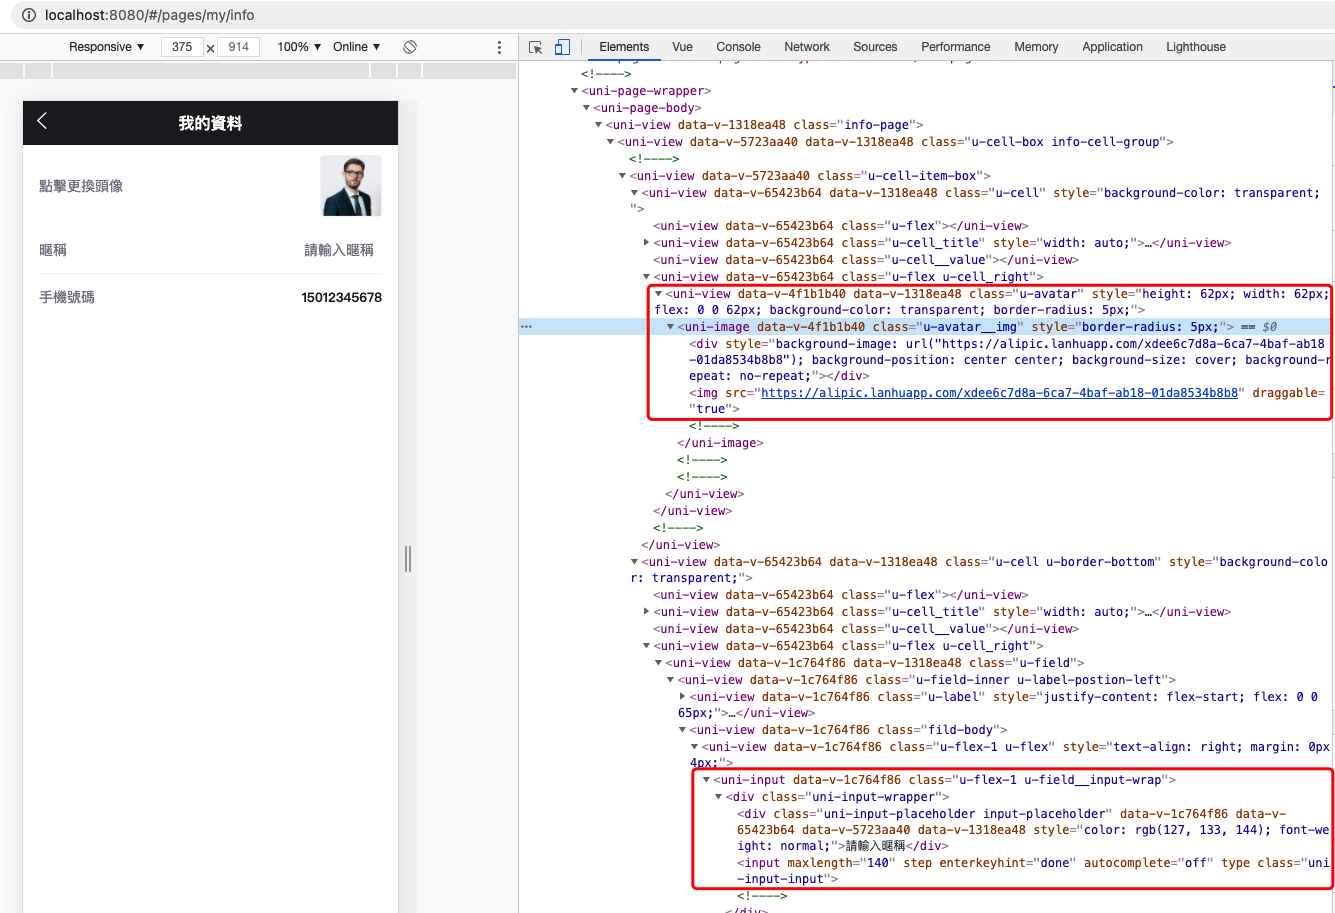The image size is (1335, 913).
Task: Collapse the uni-input-wrapper div node
Action: click(x=718, y=797)
